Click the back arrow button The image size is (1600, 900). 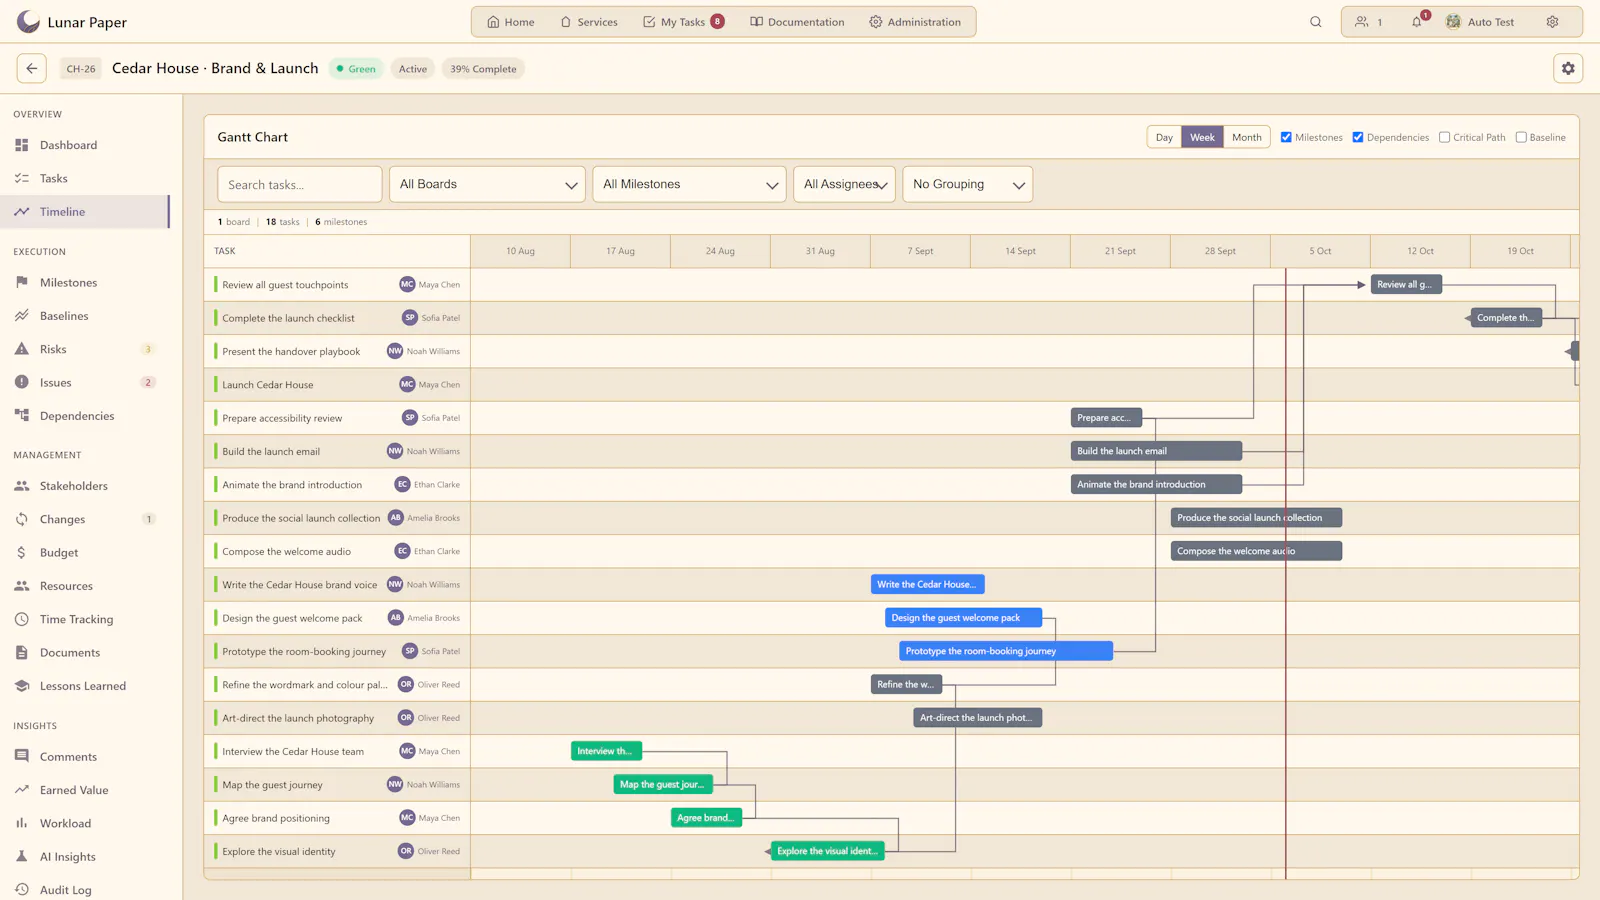(x=32, y=68)
